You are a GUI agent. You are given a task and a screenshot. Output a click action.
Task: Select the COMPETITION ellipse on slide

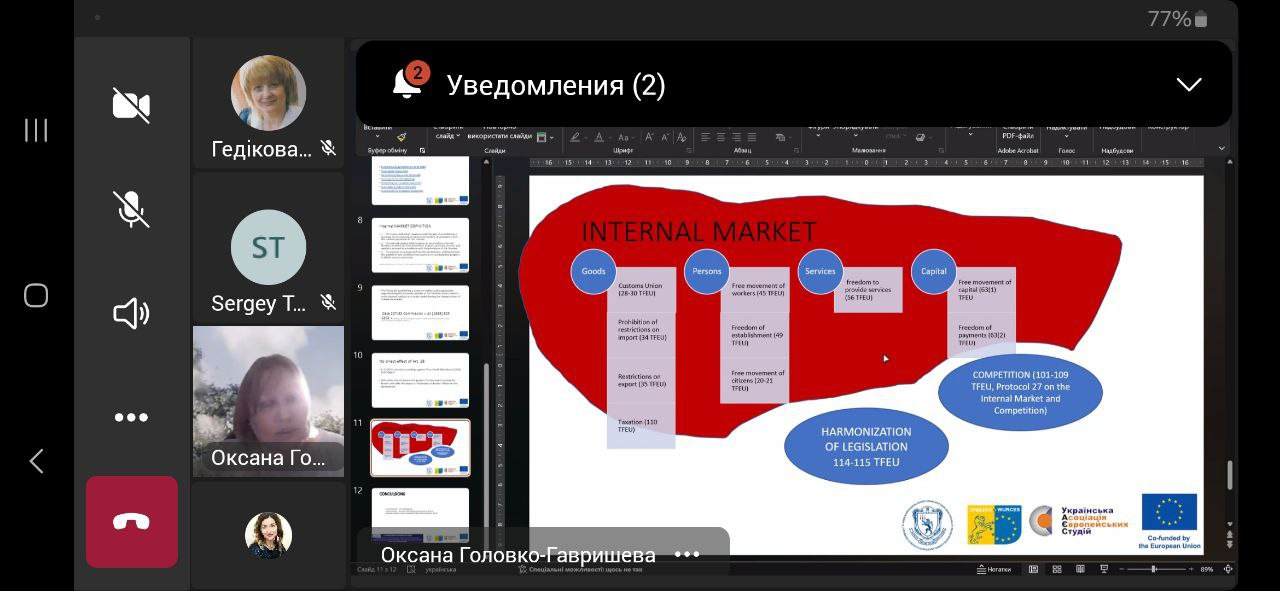coord(1020,392)
